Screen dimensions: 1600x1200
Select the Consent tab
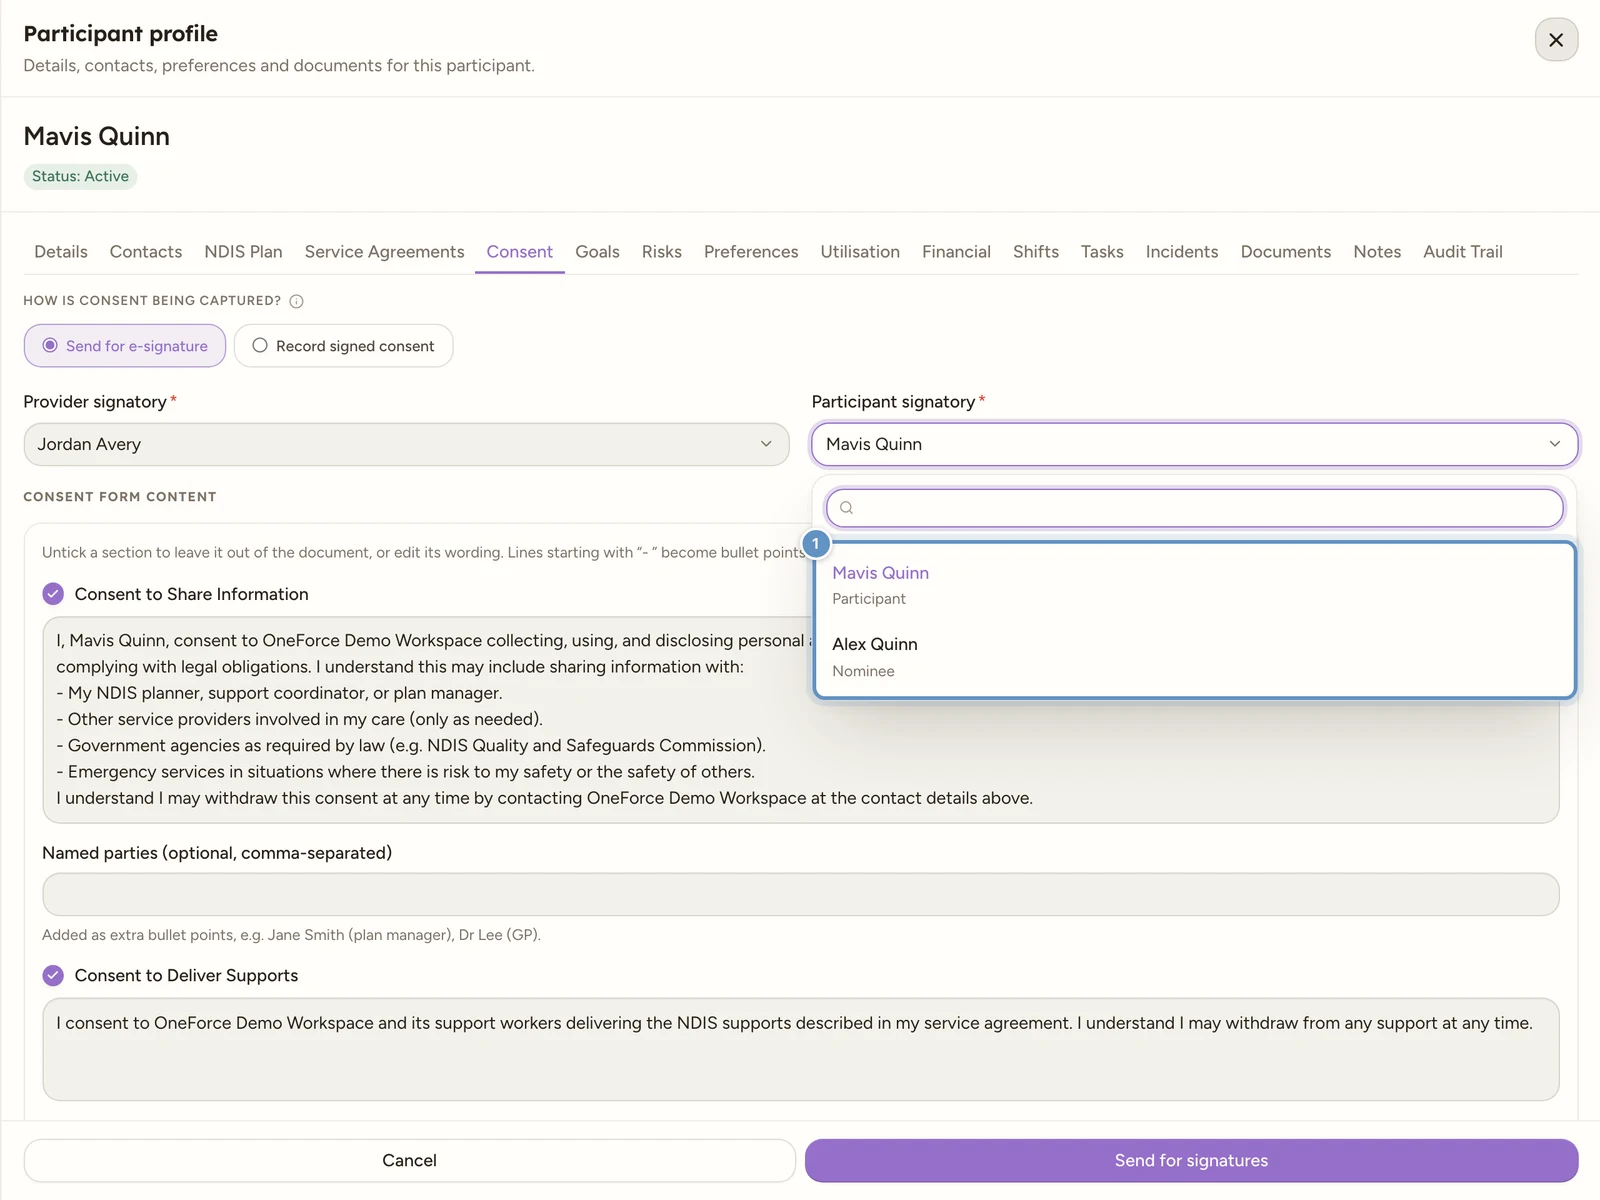tap(519, 252)
